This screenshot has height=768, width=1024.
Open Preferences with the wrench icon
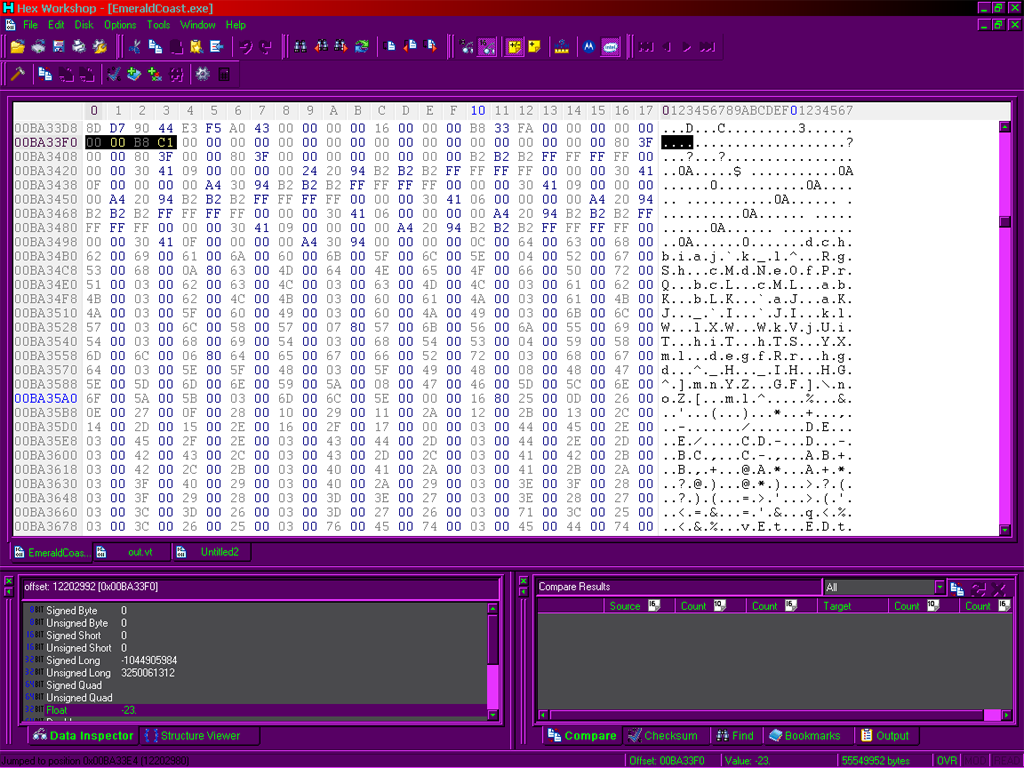[100, 46]
